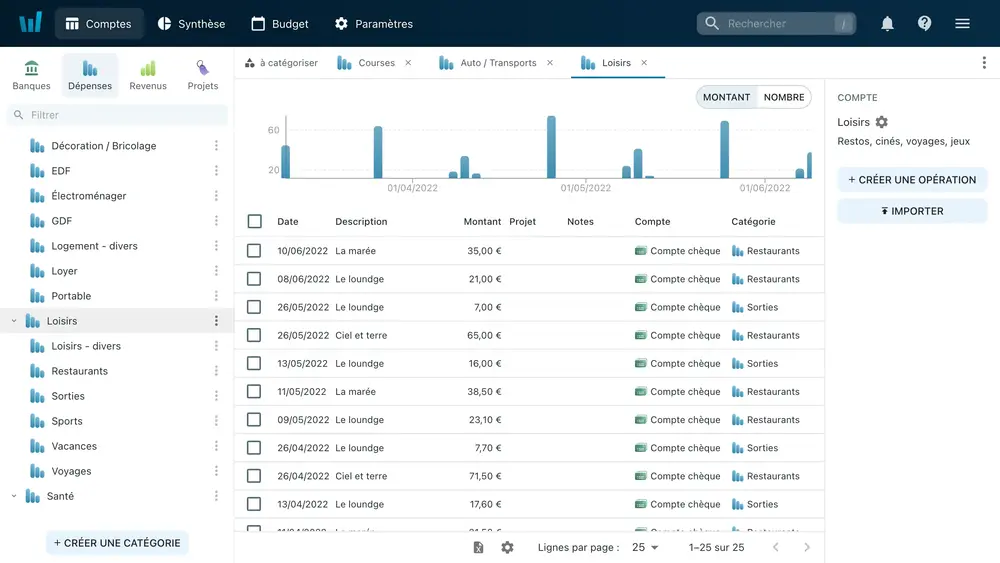
Task: Open the lines per page dropdown
Action: point(645,547)
